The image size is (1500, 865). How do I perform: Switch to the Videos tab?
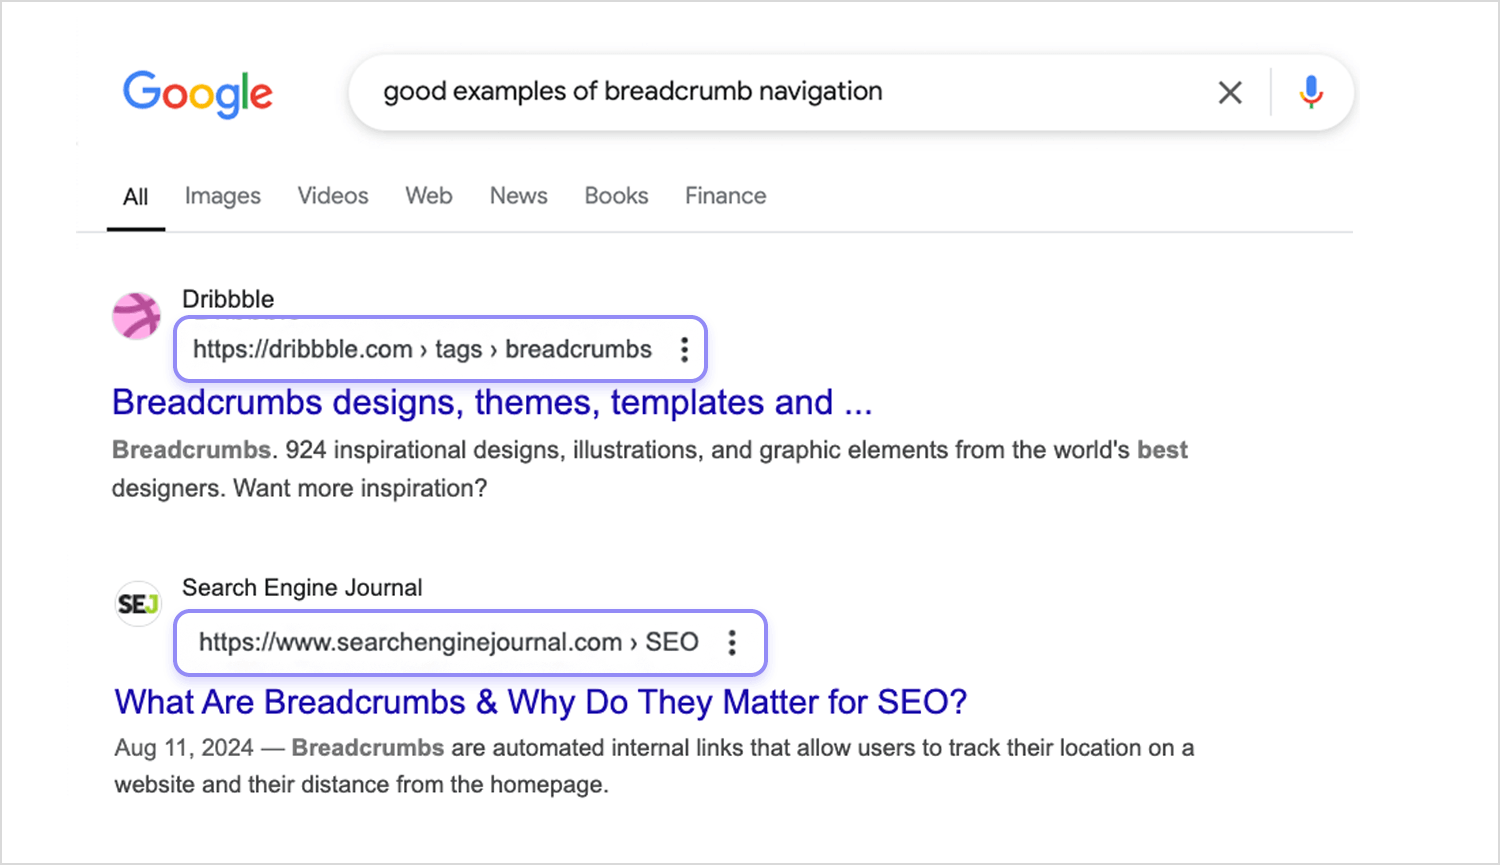point(333,196)
